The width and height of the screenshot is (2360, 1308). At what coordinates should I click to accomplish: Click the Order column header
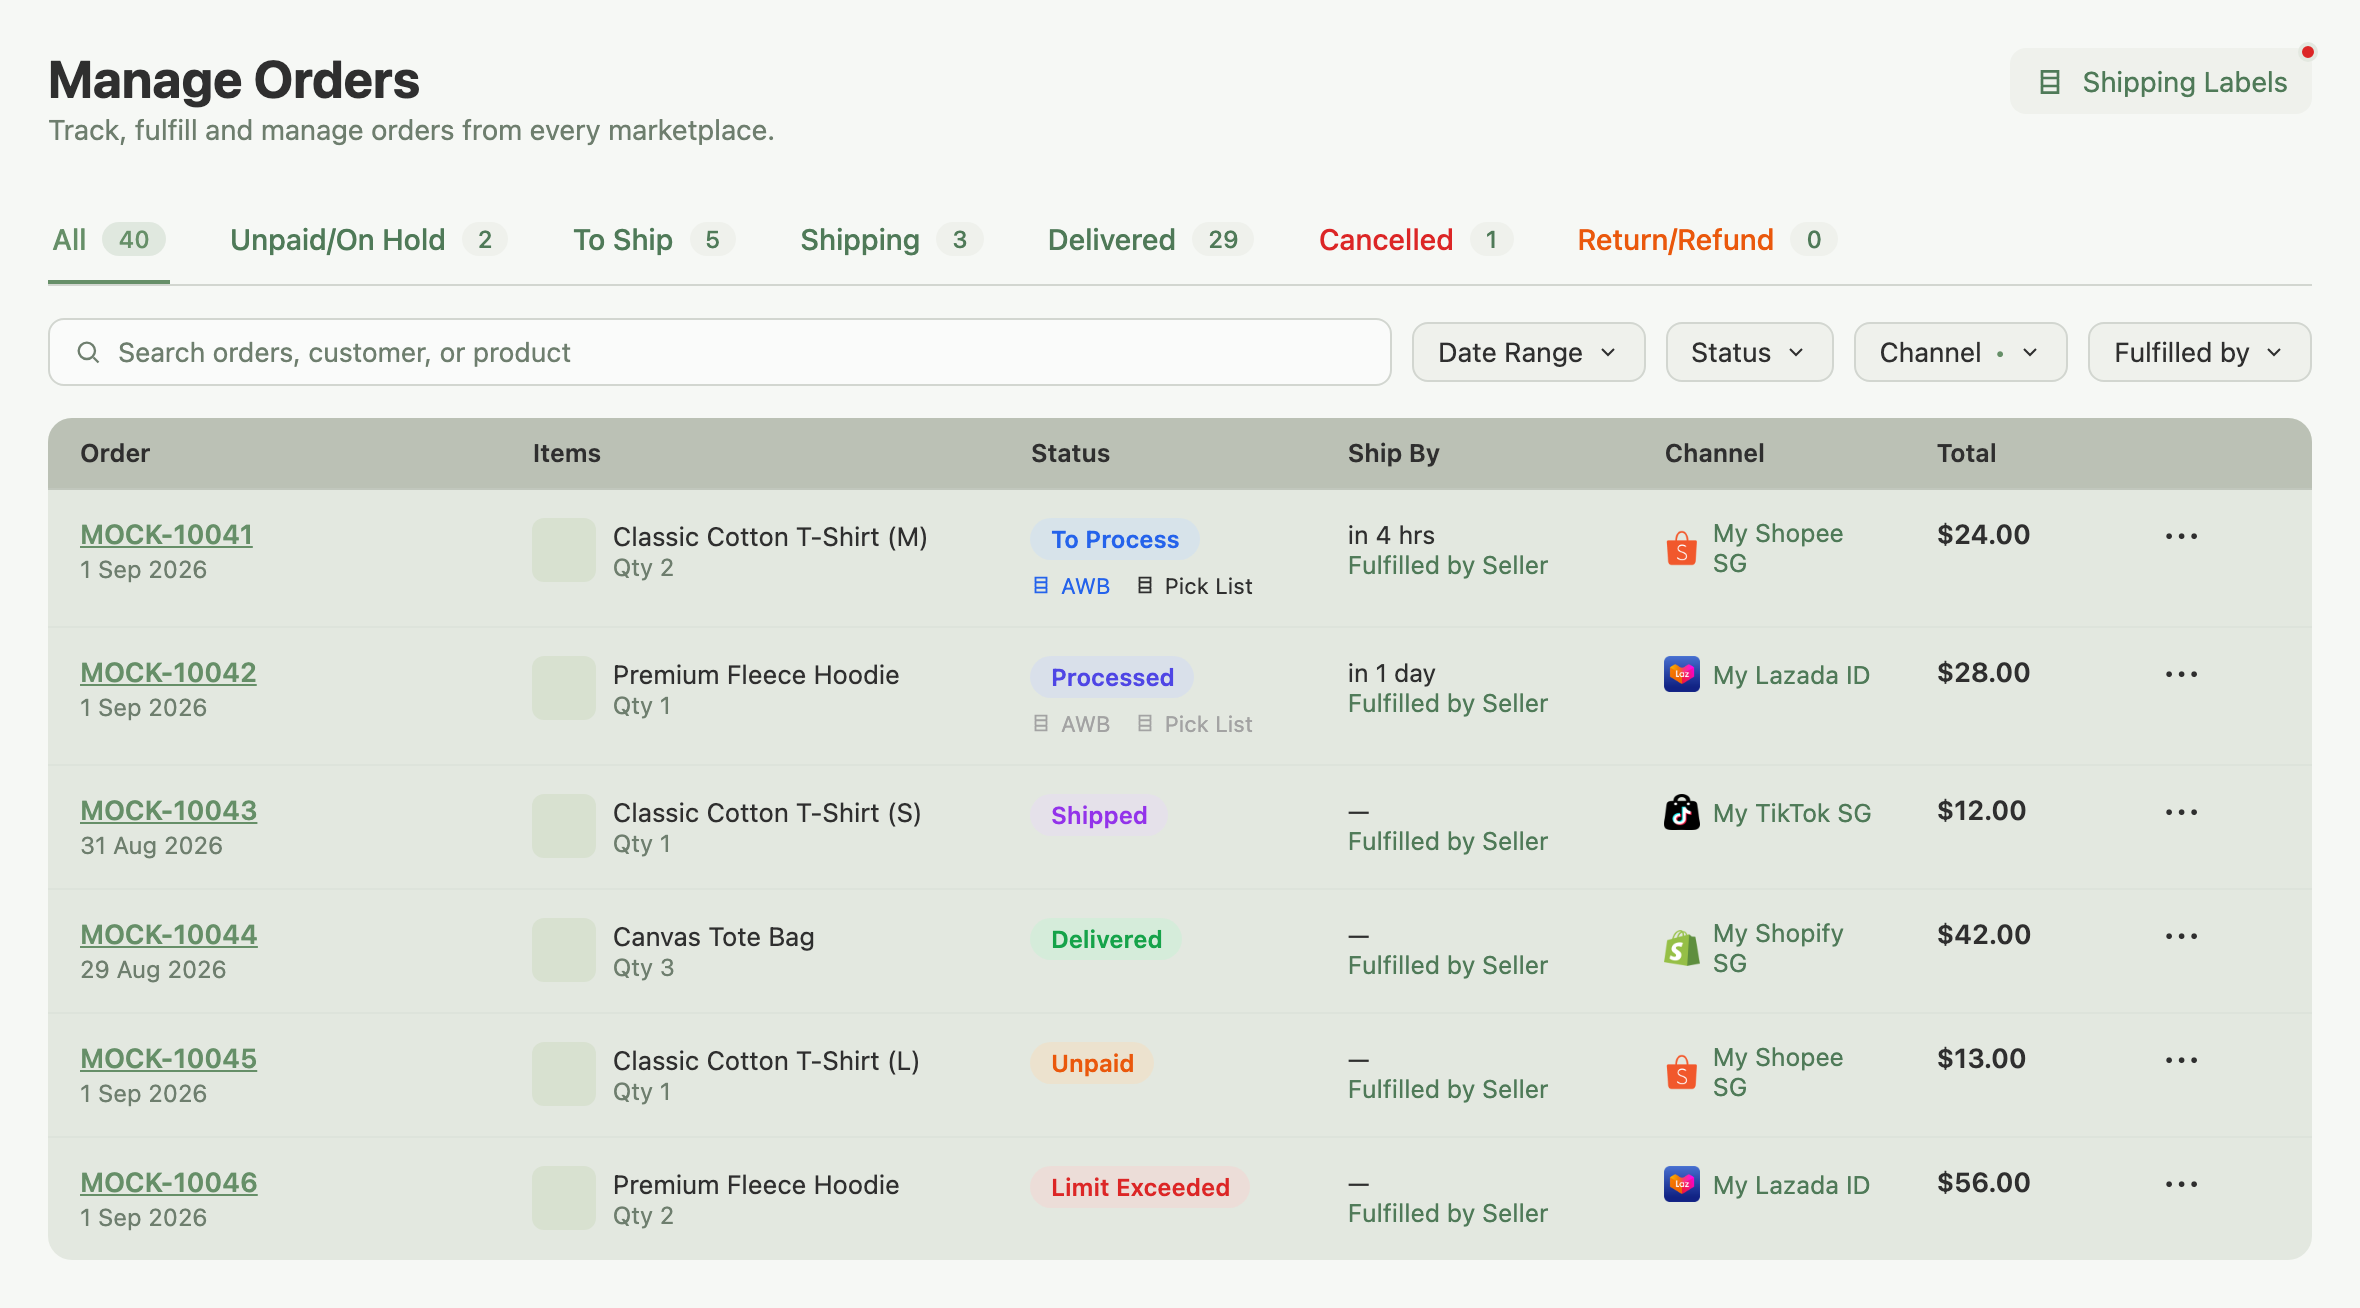115,453
